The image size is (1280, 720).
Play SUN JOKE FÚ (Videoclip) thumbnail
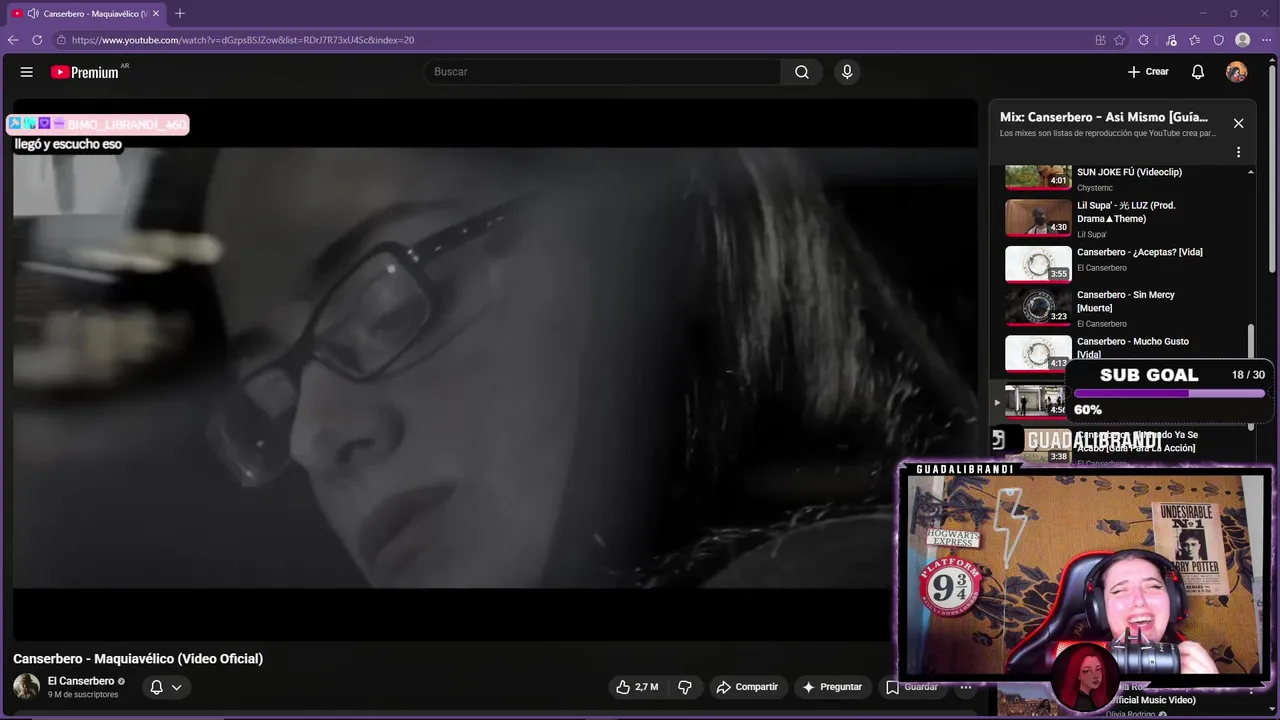(1038, 176)
